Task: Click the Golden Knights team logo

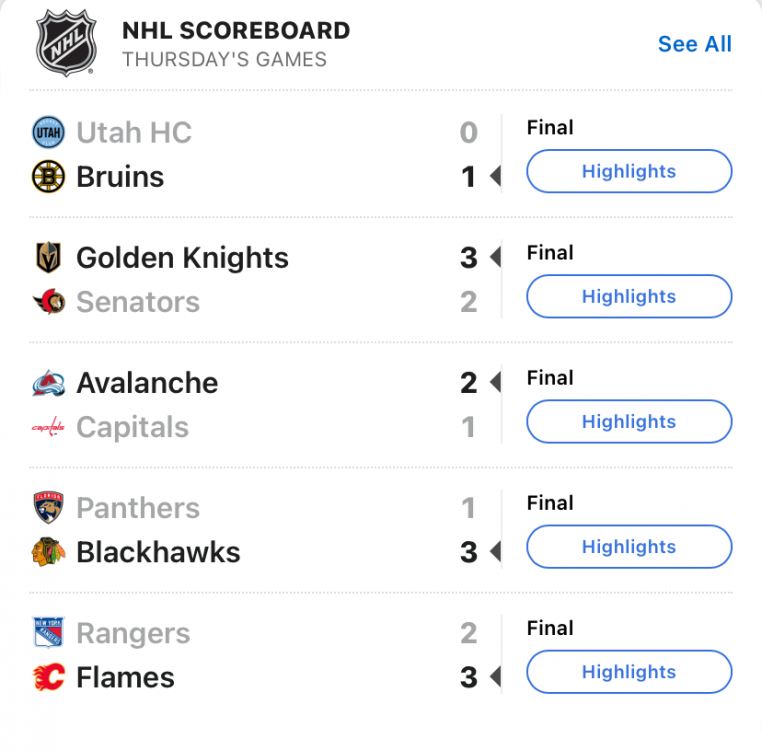Action: (48, 258)
